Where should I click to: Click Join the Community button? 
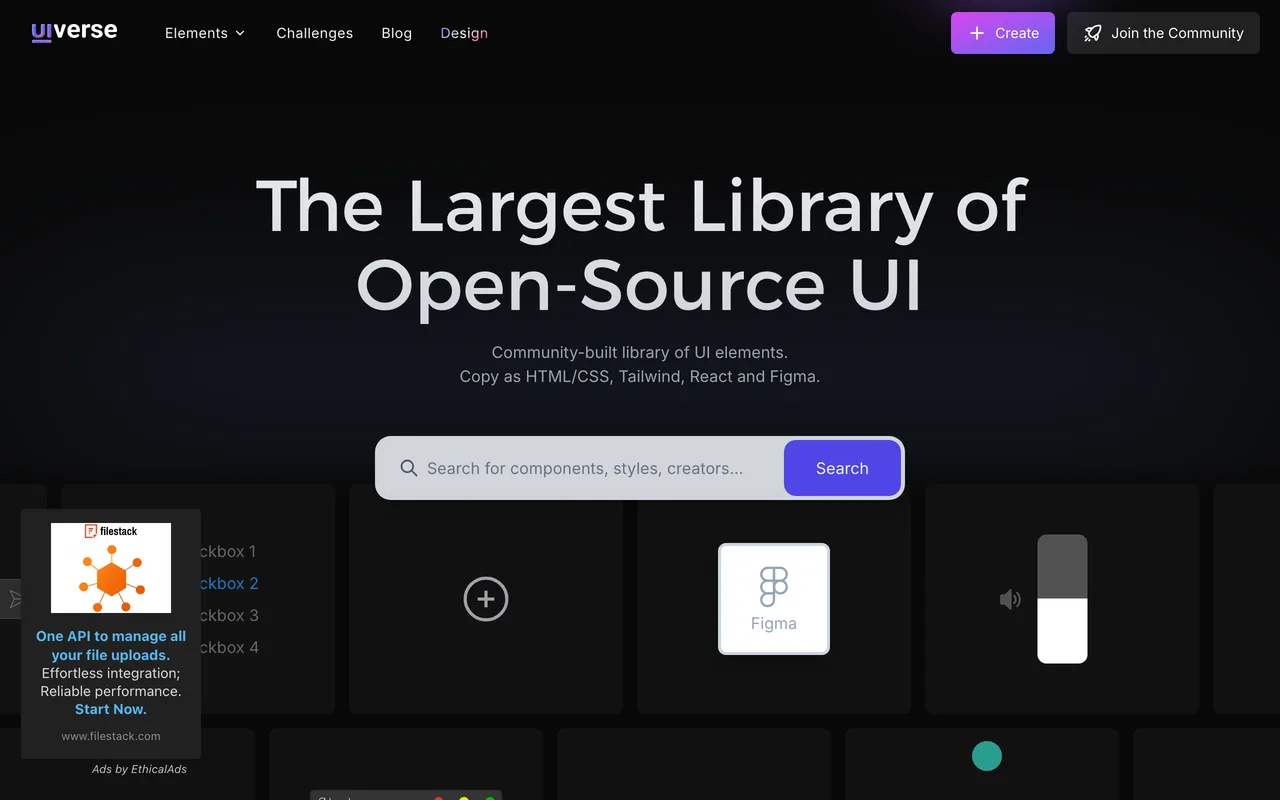click(x=1163, y=33)
